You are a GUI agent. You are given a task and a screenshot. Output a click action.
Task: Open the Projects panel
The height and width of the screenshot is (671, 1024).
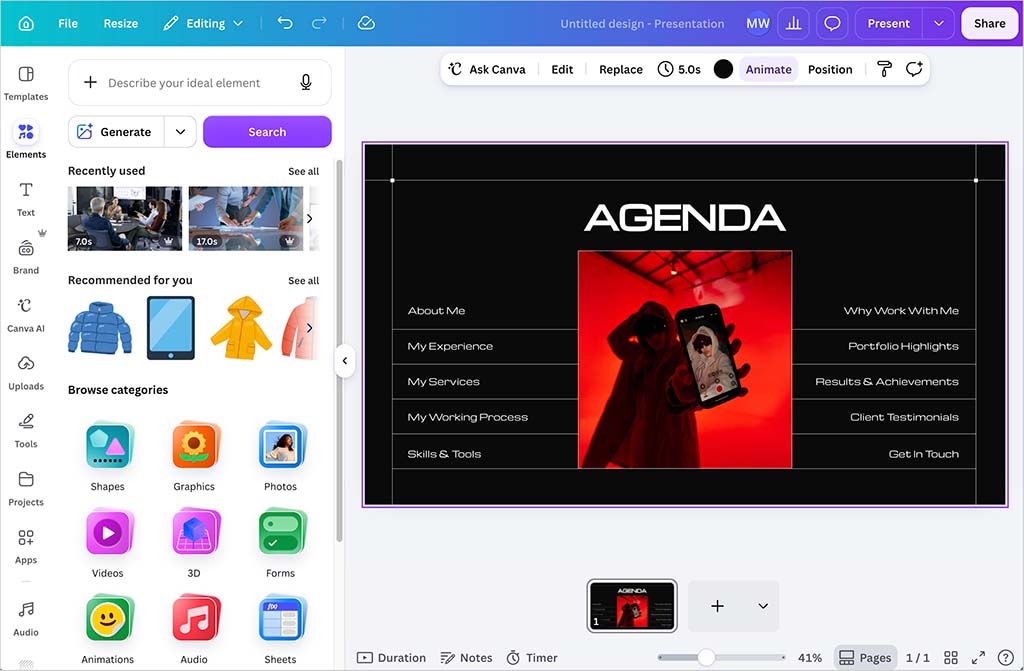pos(26,489)
